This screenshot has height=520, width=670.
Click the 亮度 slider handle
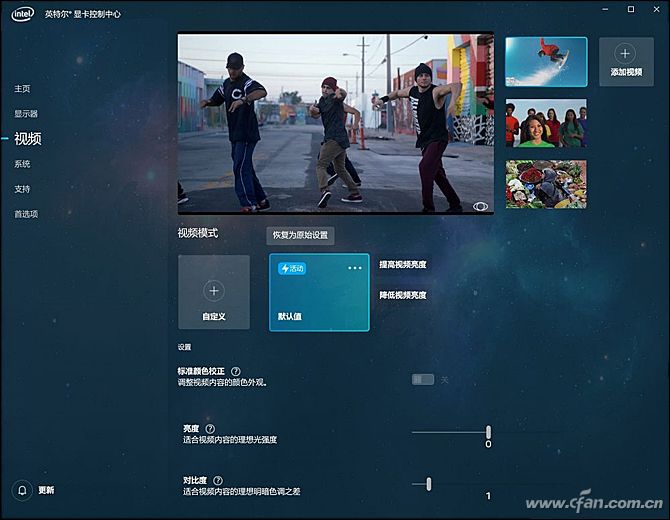(x=488, y=432)
